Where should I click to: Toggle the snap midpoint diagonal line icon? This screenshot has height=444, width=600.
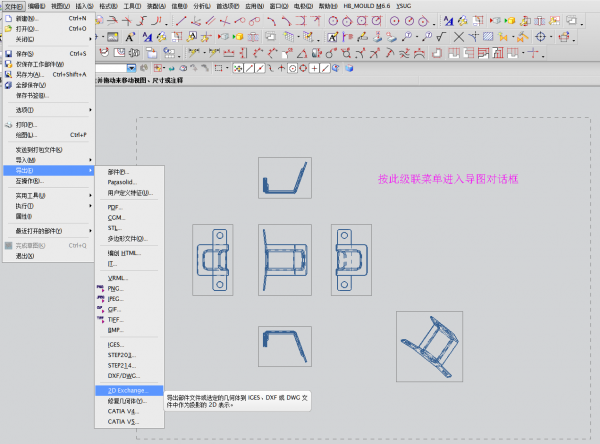click(x=260, y=68)
